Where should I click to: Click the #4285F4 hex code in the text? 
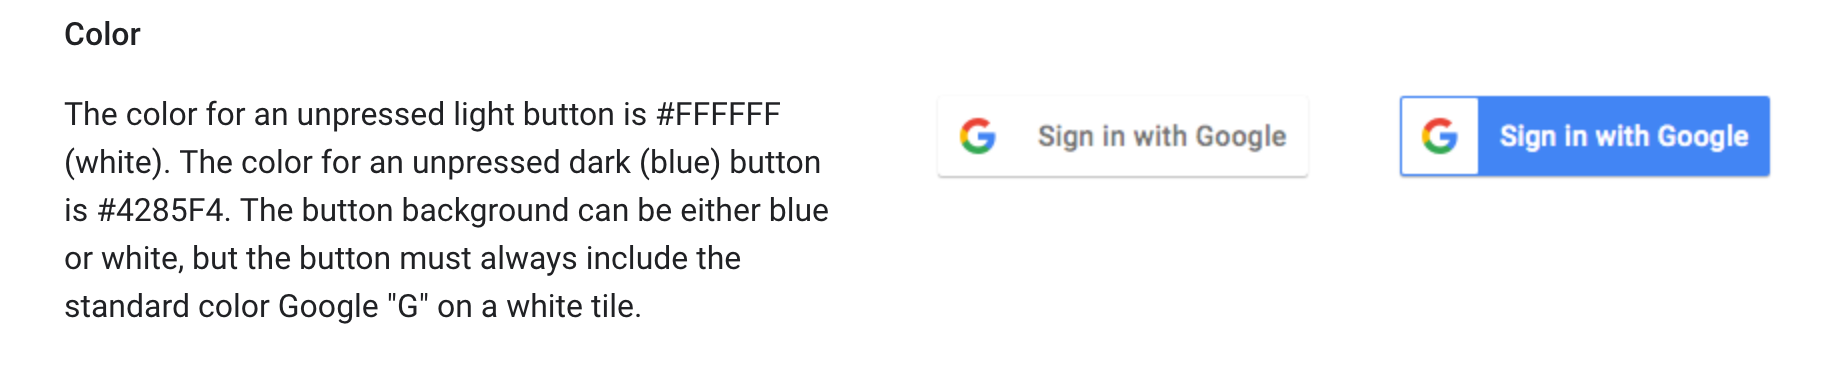click(x=160, y=210)
